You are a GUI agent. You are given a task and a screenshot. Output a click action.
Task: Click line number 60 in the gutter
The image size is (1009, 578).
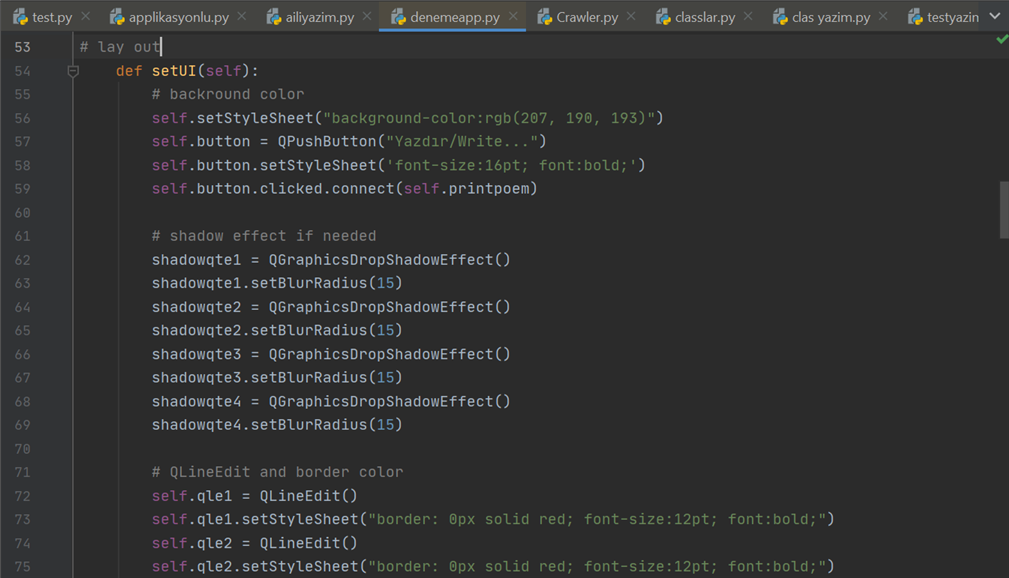point(22,213)
